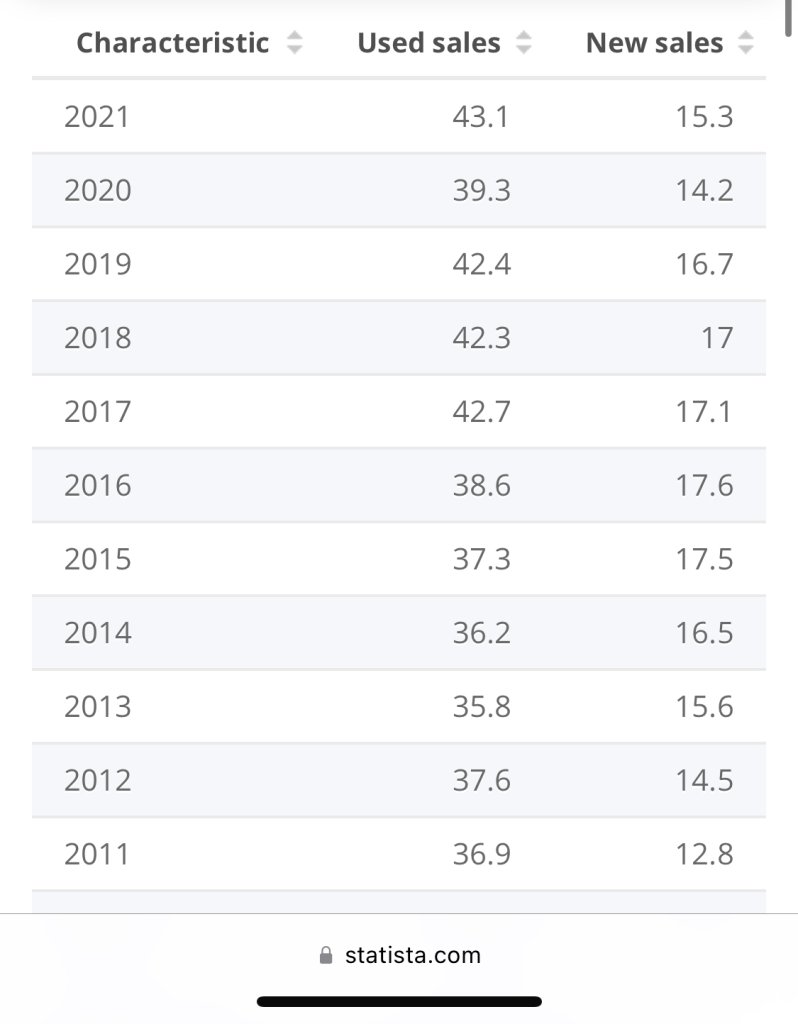Select the 2018 row label
Viewport: 798px width, 1024px height.
(x=97, y=338)
